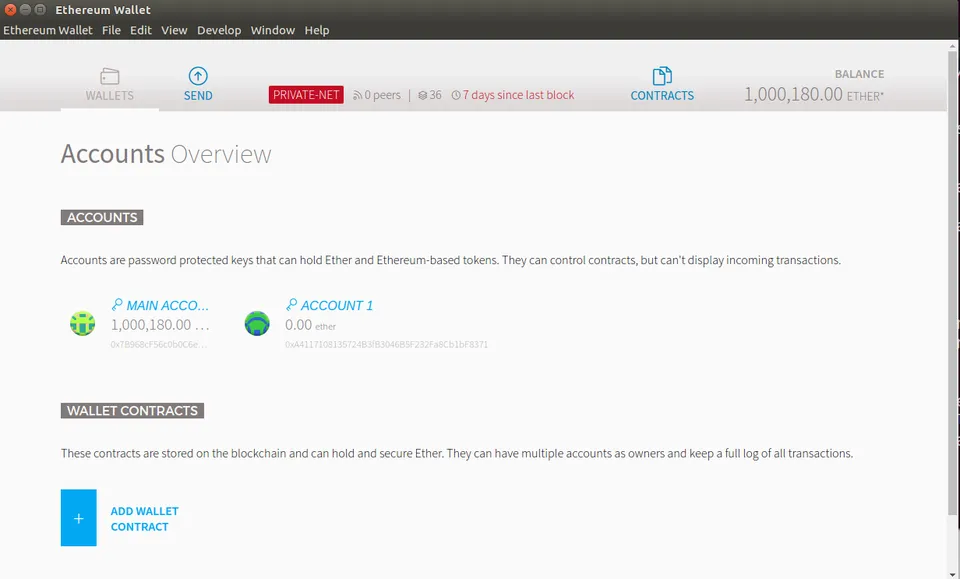Click the ADD WALLET CONTRACT label
This screenshot has width=960, height=579.
[144, 518]
